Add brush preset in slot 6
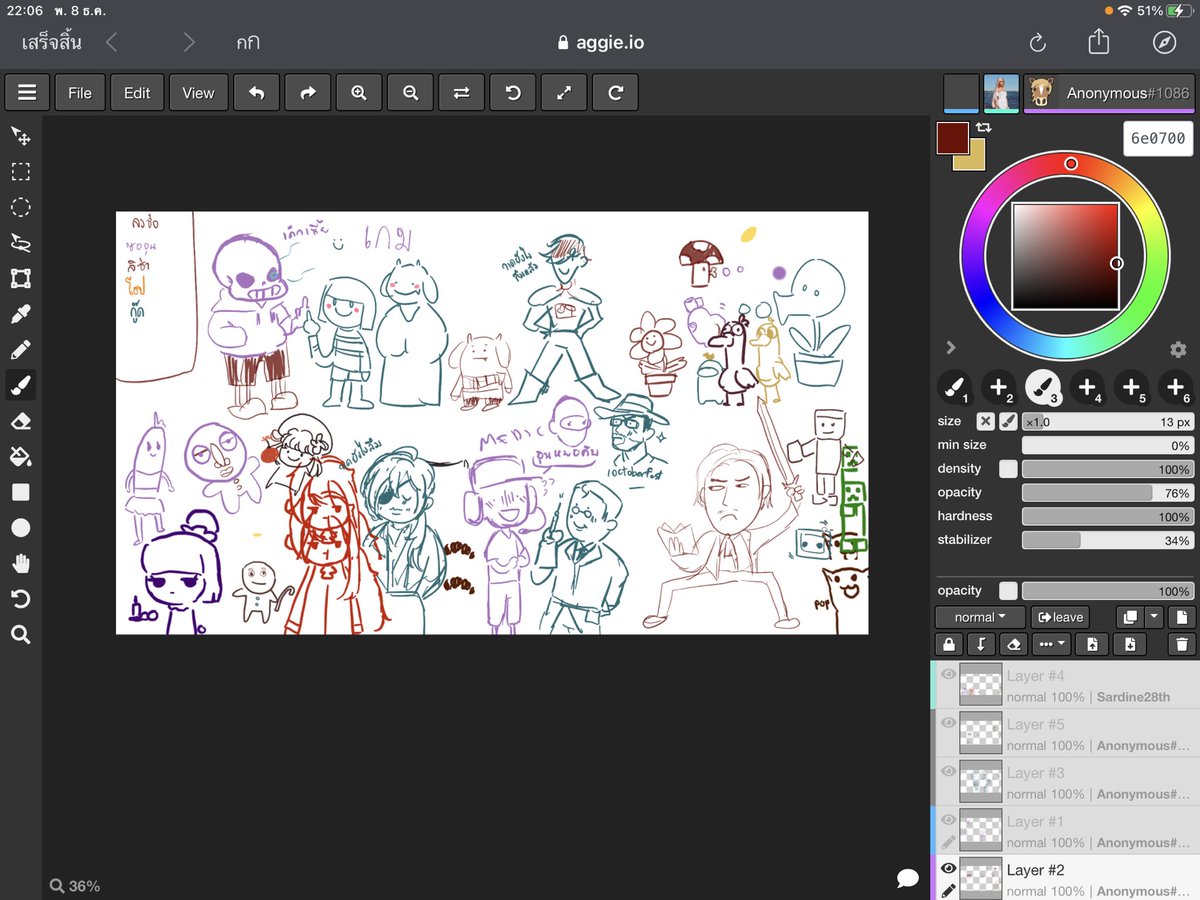The height and width of the screenshot is (900, 1200). point(1176,387)
